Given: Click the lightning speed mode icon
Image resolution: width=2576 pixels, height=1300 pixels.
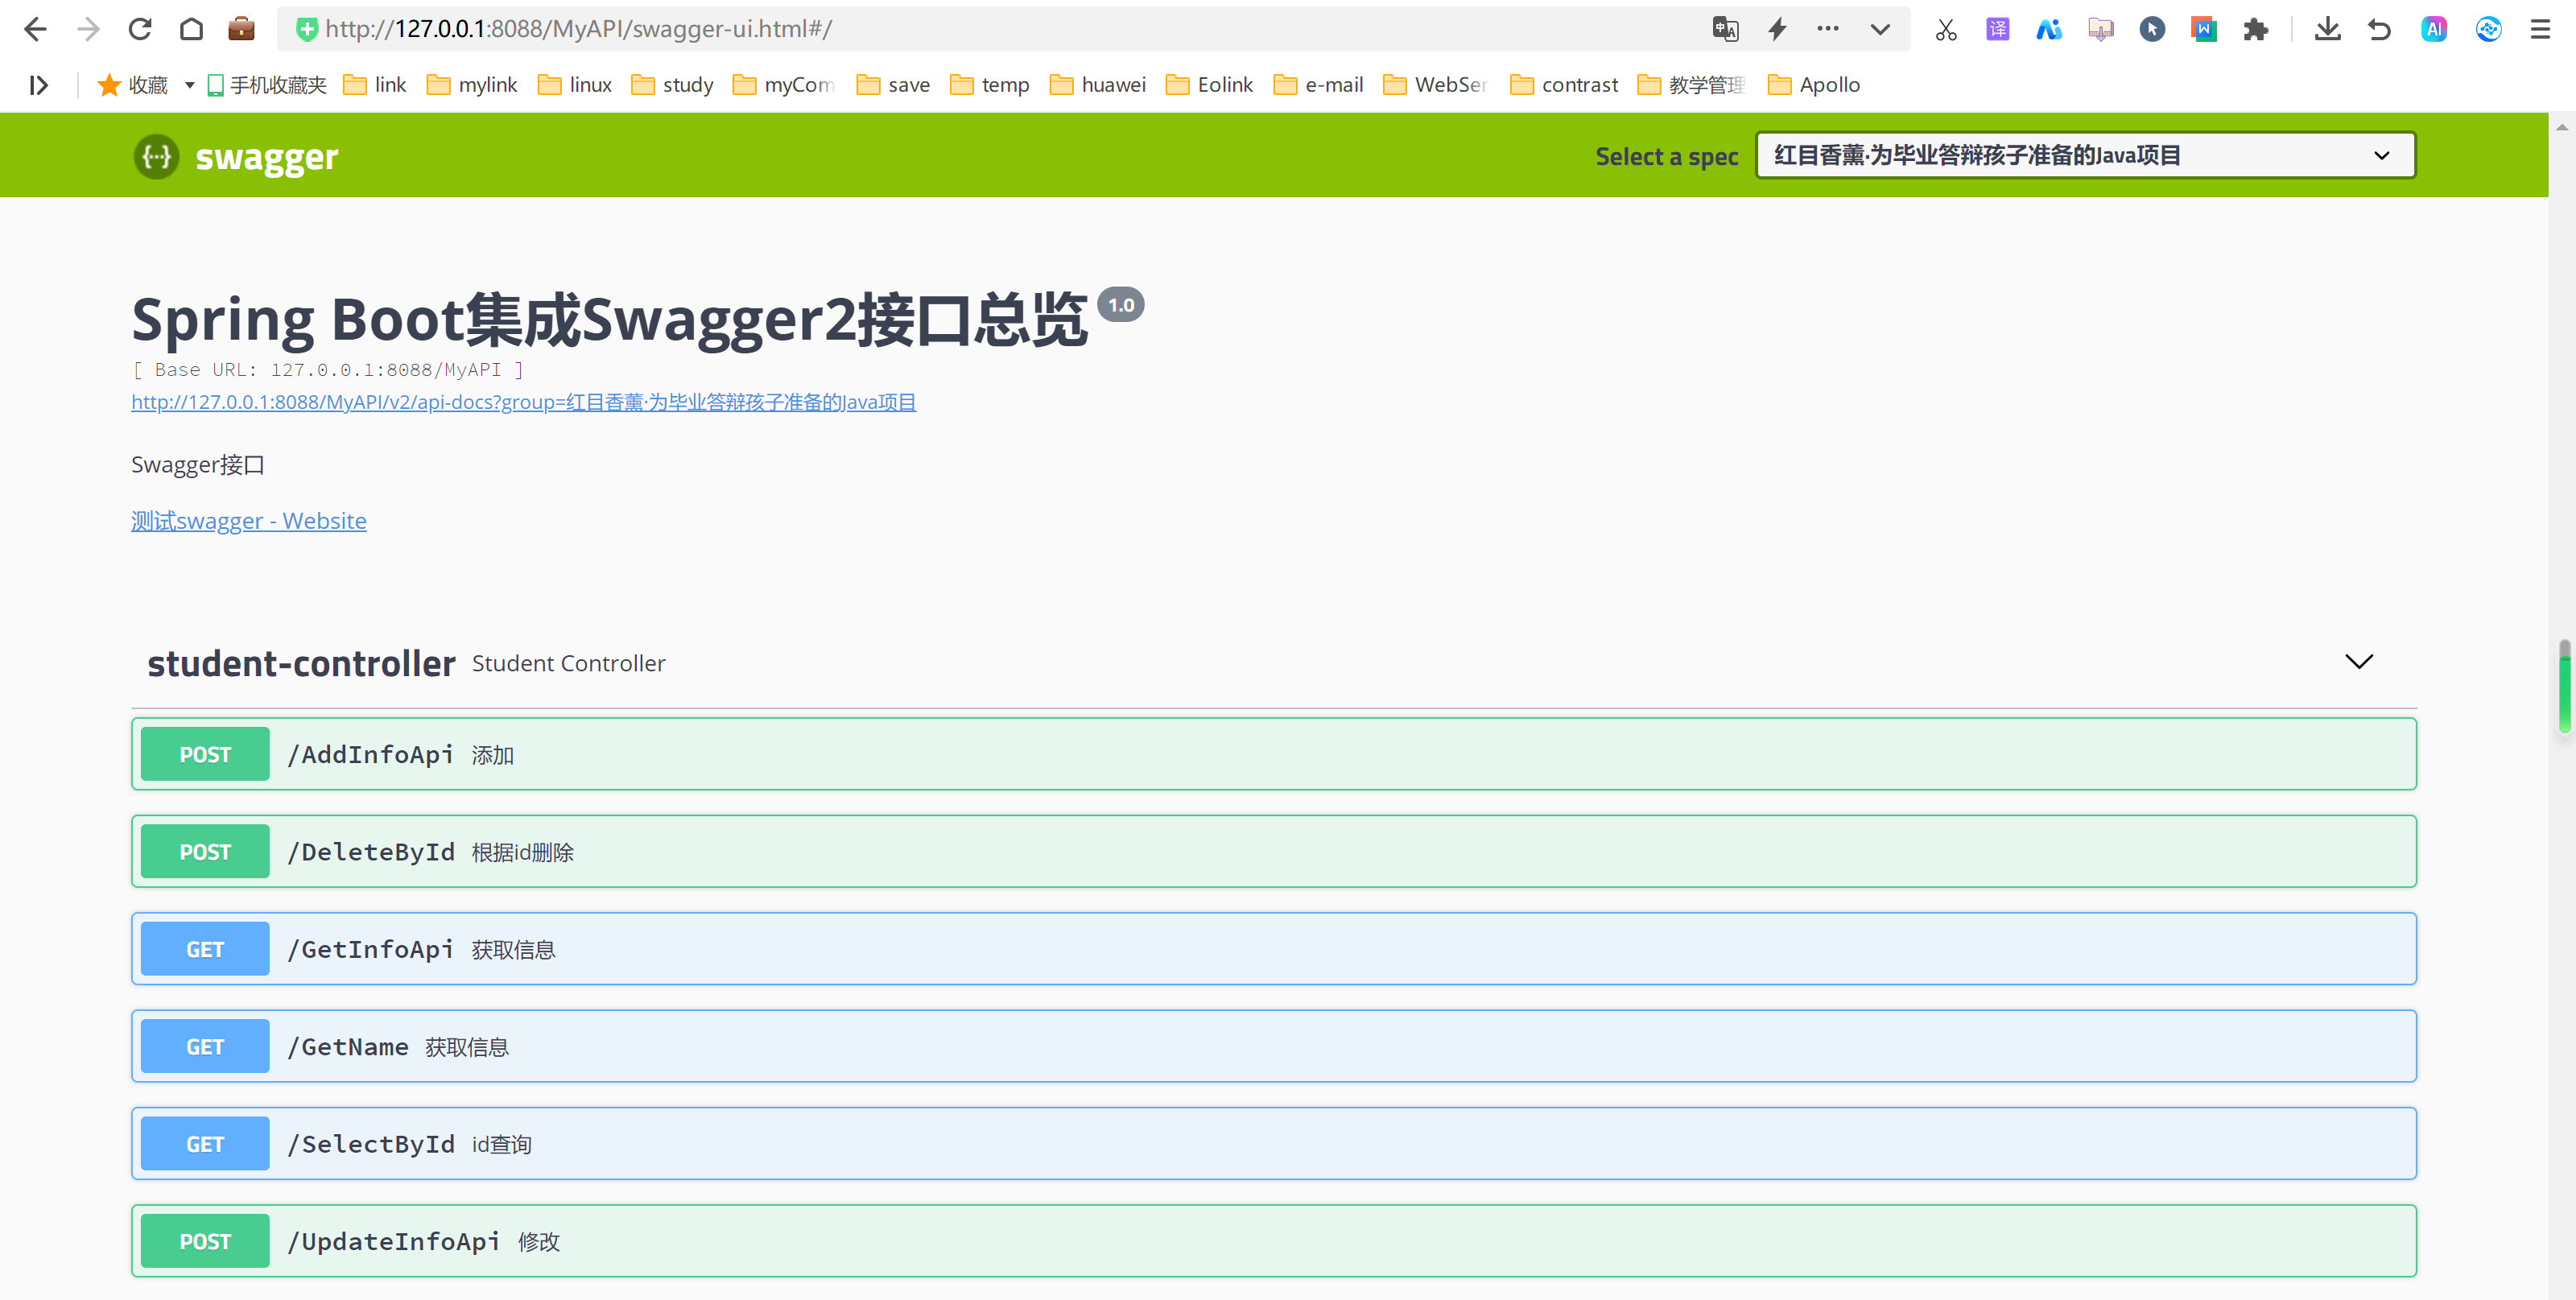Looking at the screenshot, I should (1777, 29).
